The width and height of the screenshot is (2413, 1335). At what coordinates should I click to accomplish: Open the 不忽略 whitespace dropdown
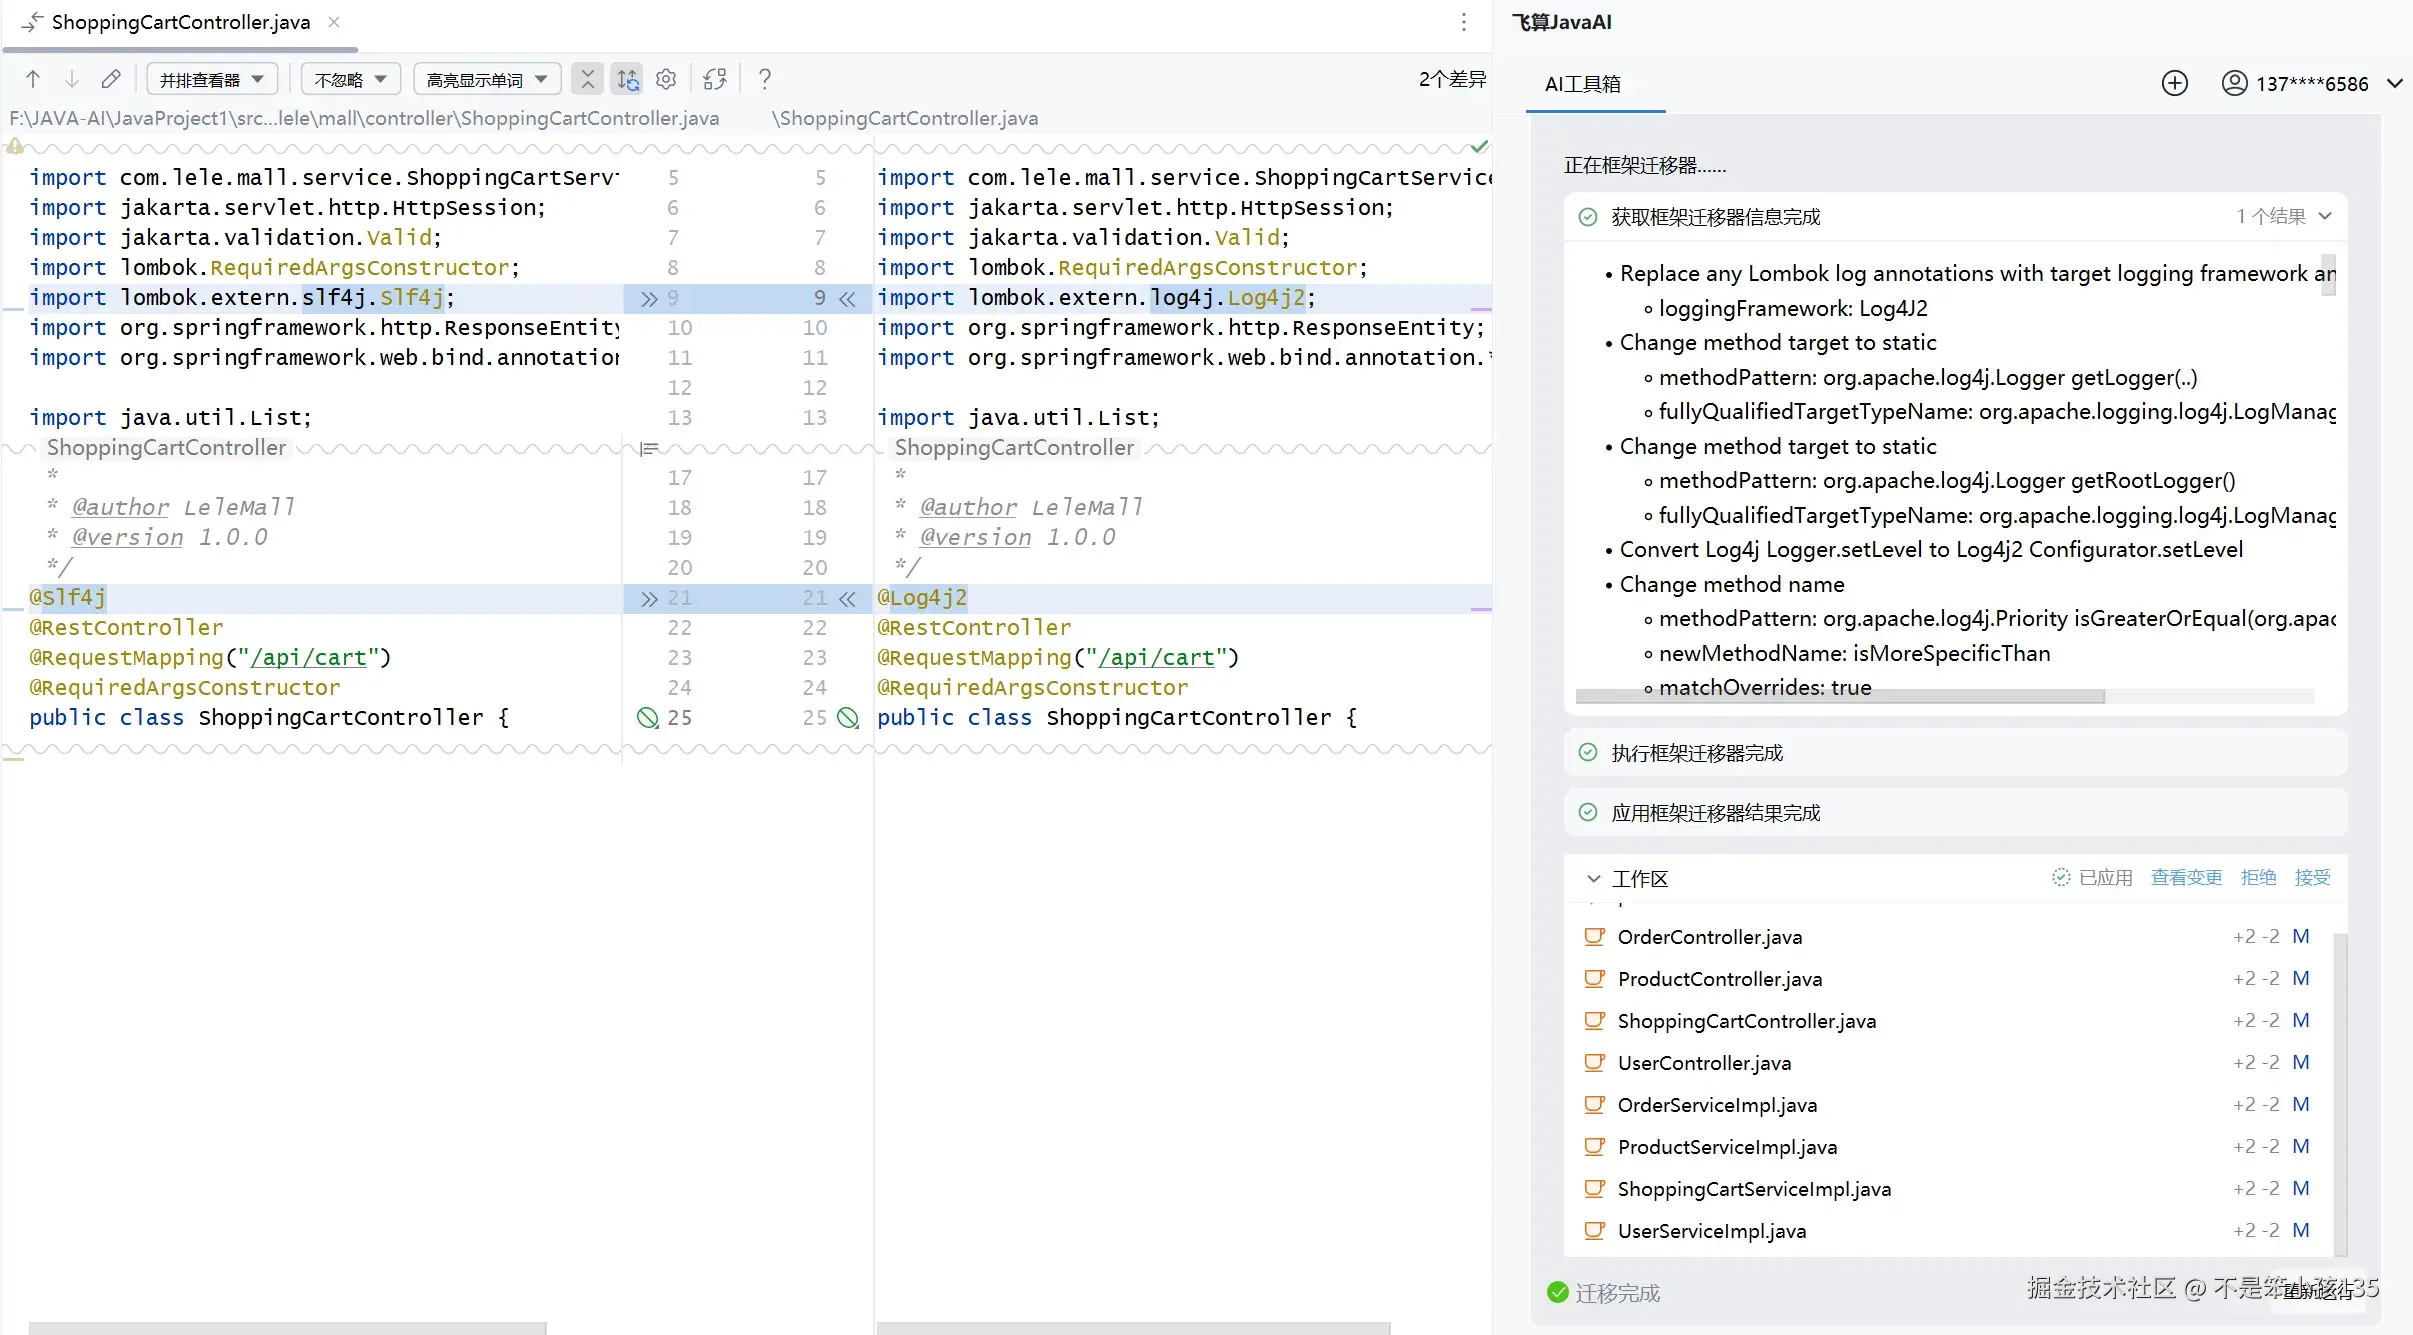pos(350,79)
